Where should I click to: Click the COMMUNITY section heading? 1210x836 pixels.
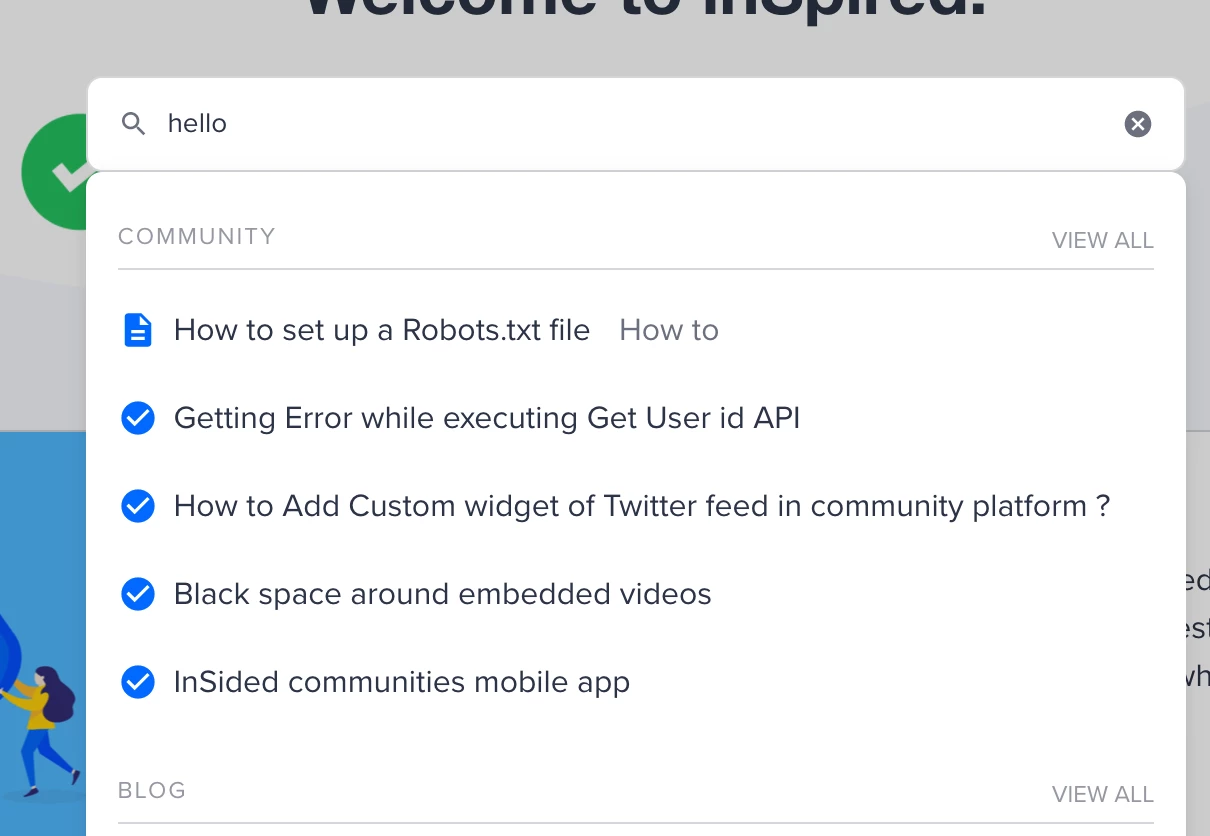point(197,237)
